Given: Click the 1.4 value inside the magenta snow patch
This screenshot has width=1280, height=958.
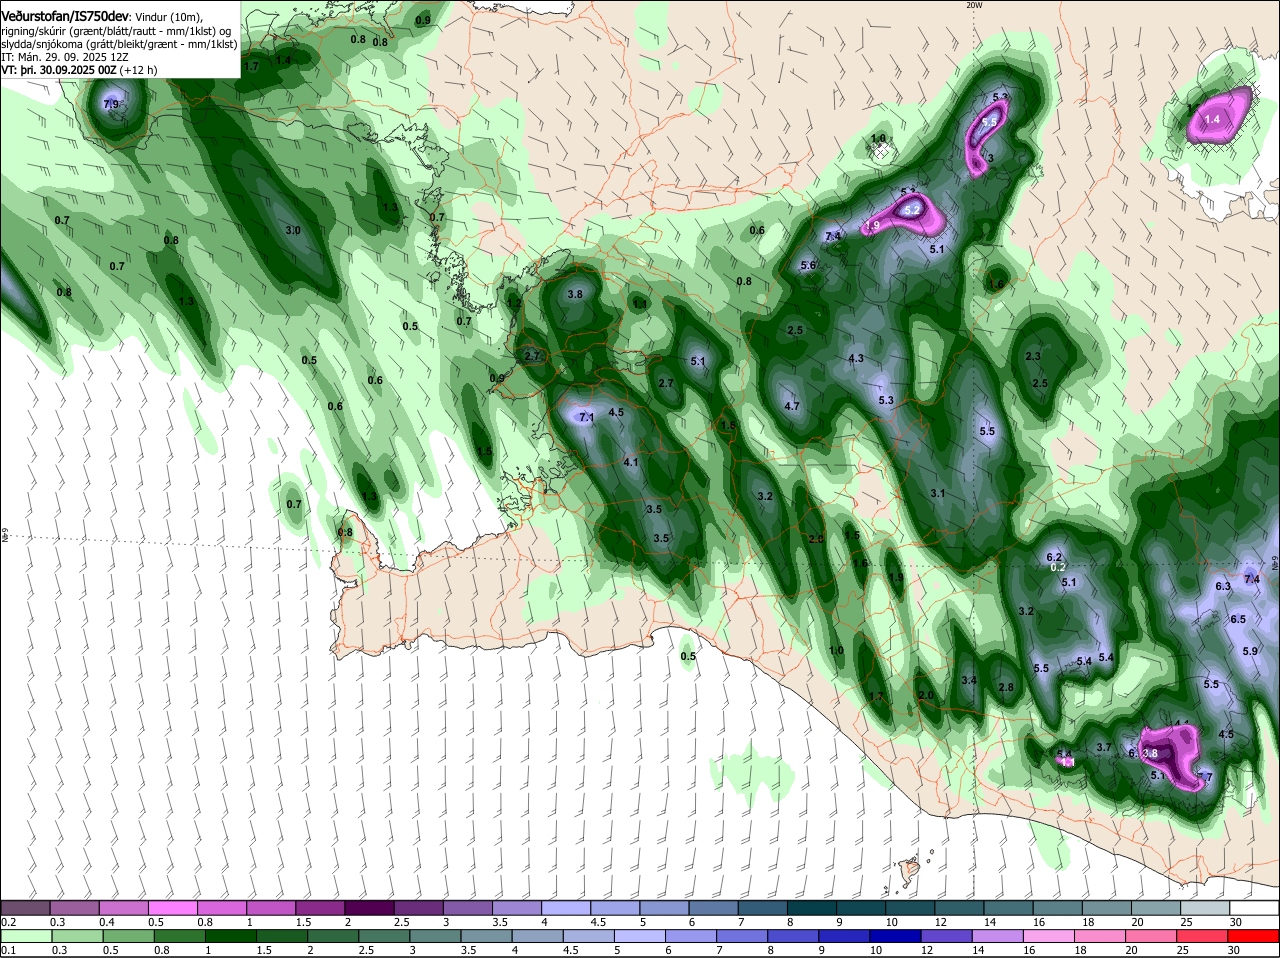Looking at the screenshot, I should coord(1213,119).
